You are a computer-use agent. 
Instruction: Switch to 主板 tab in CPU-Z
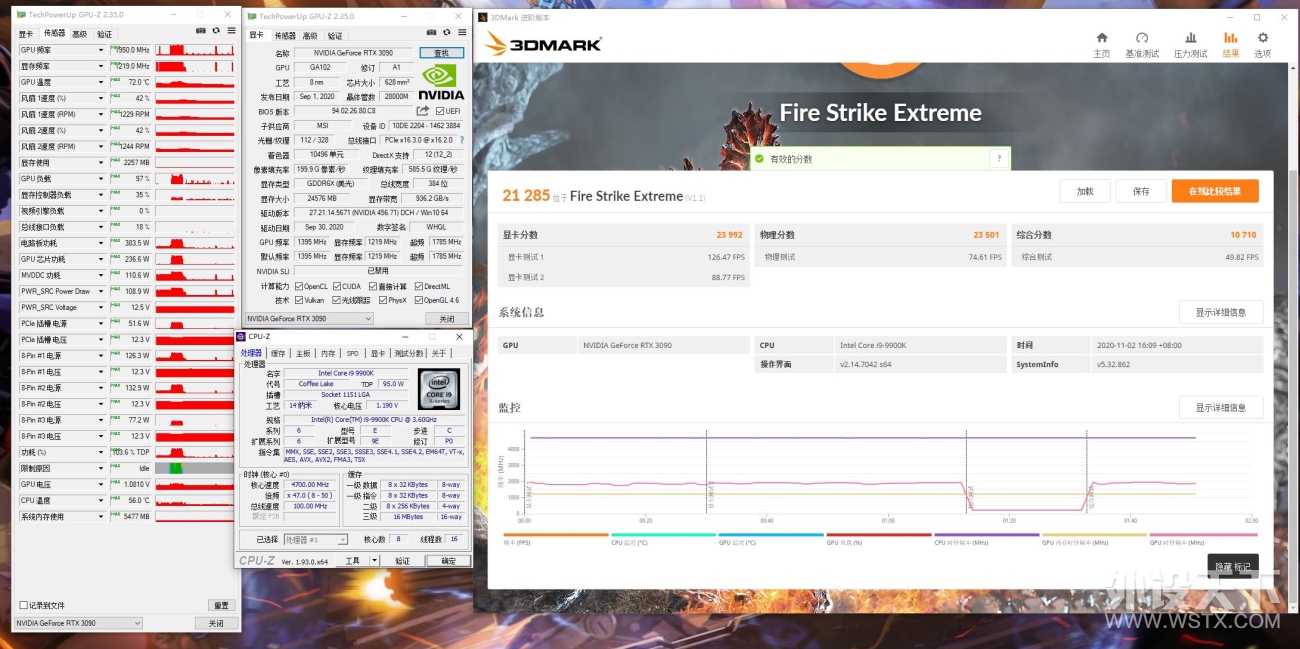click(x=303, y=353)
